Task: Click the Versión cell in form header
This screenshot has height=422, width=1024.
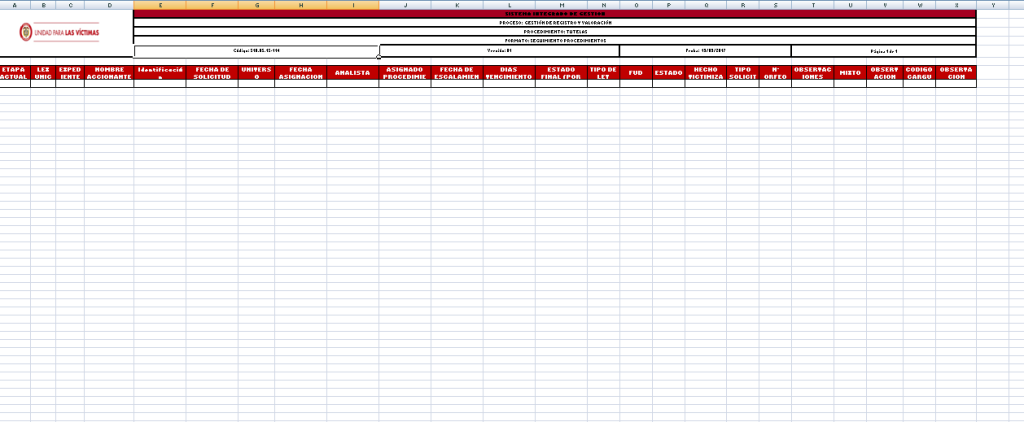Action: pyautogui.click(x=499, y=50)
